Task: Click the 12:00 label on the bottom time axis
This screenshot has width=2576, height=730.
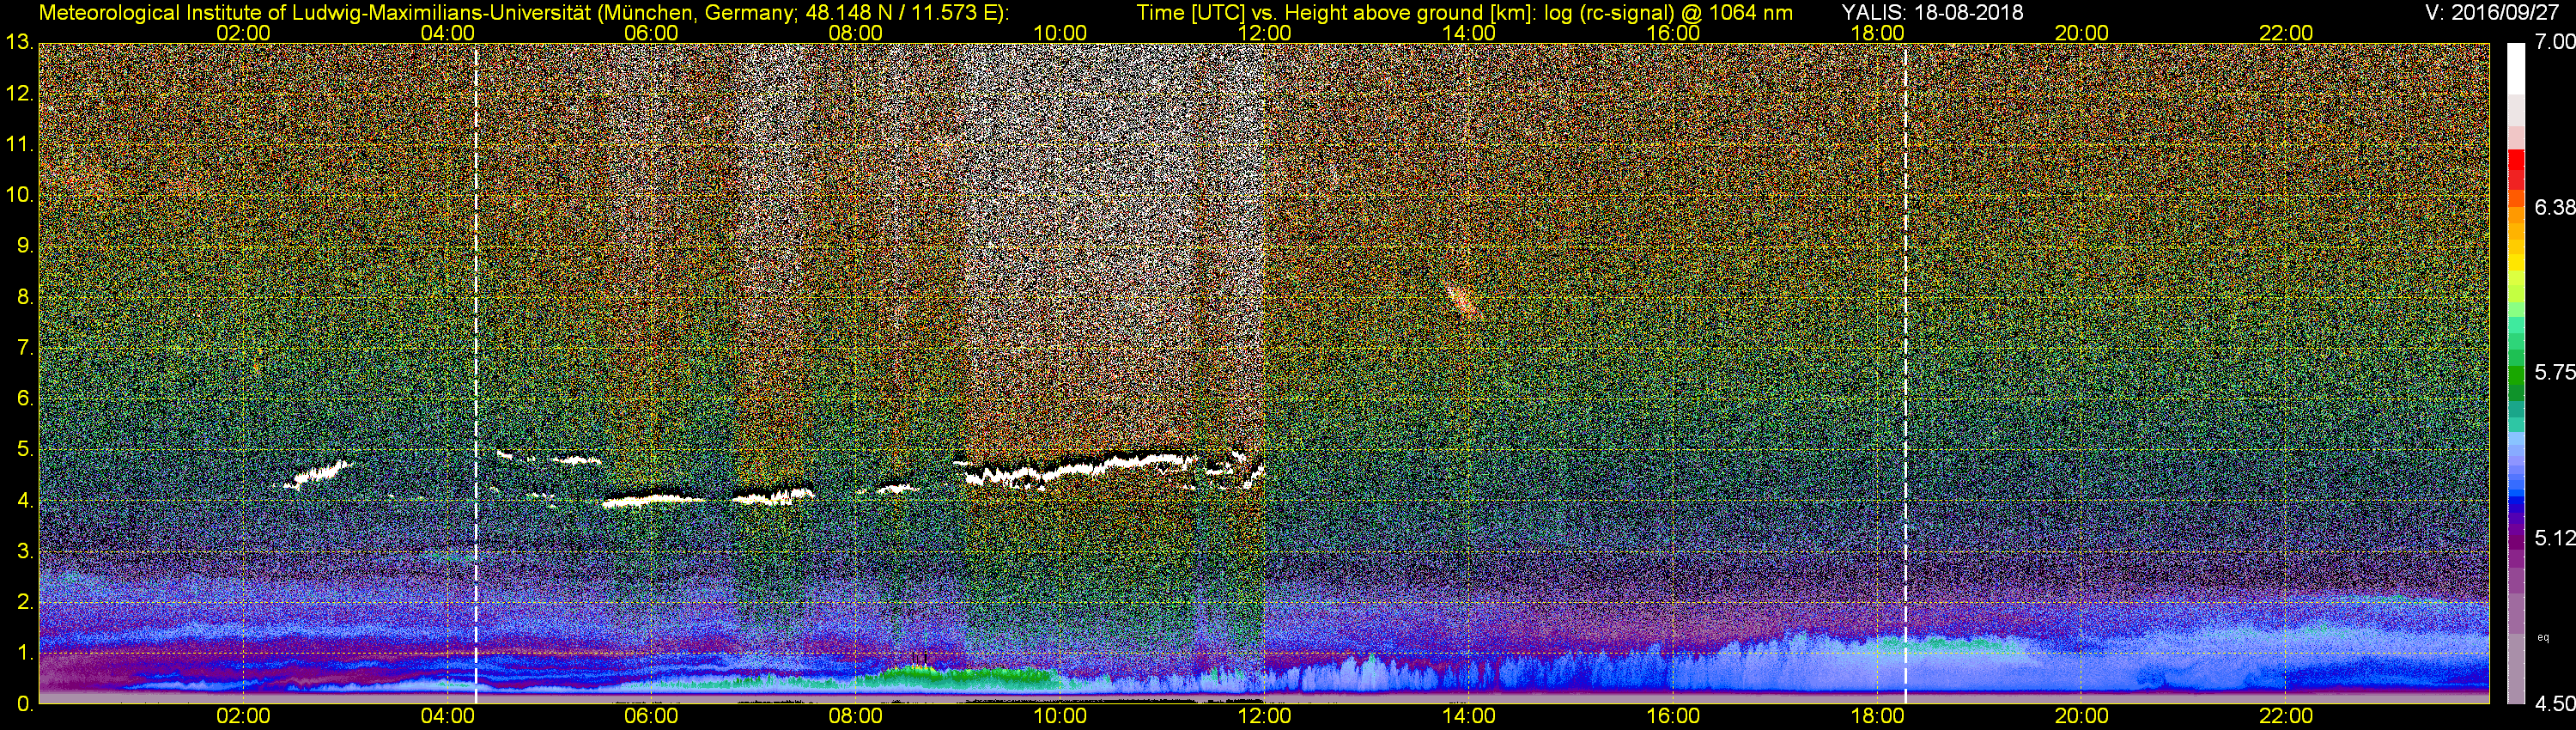Action: pos(1264,716)
